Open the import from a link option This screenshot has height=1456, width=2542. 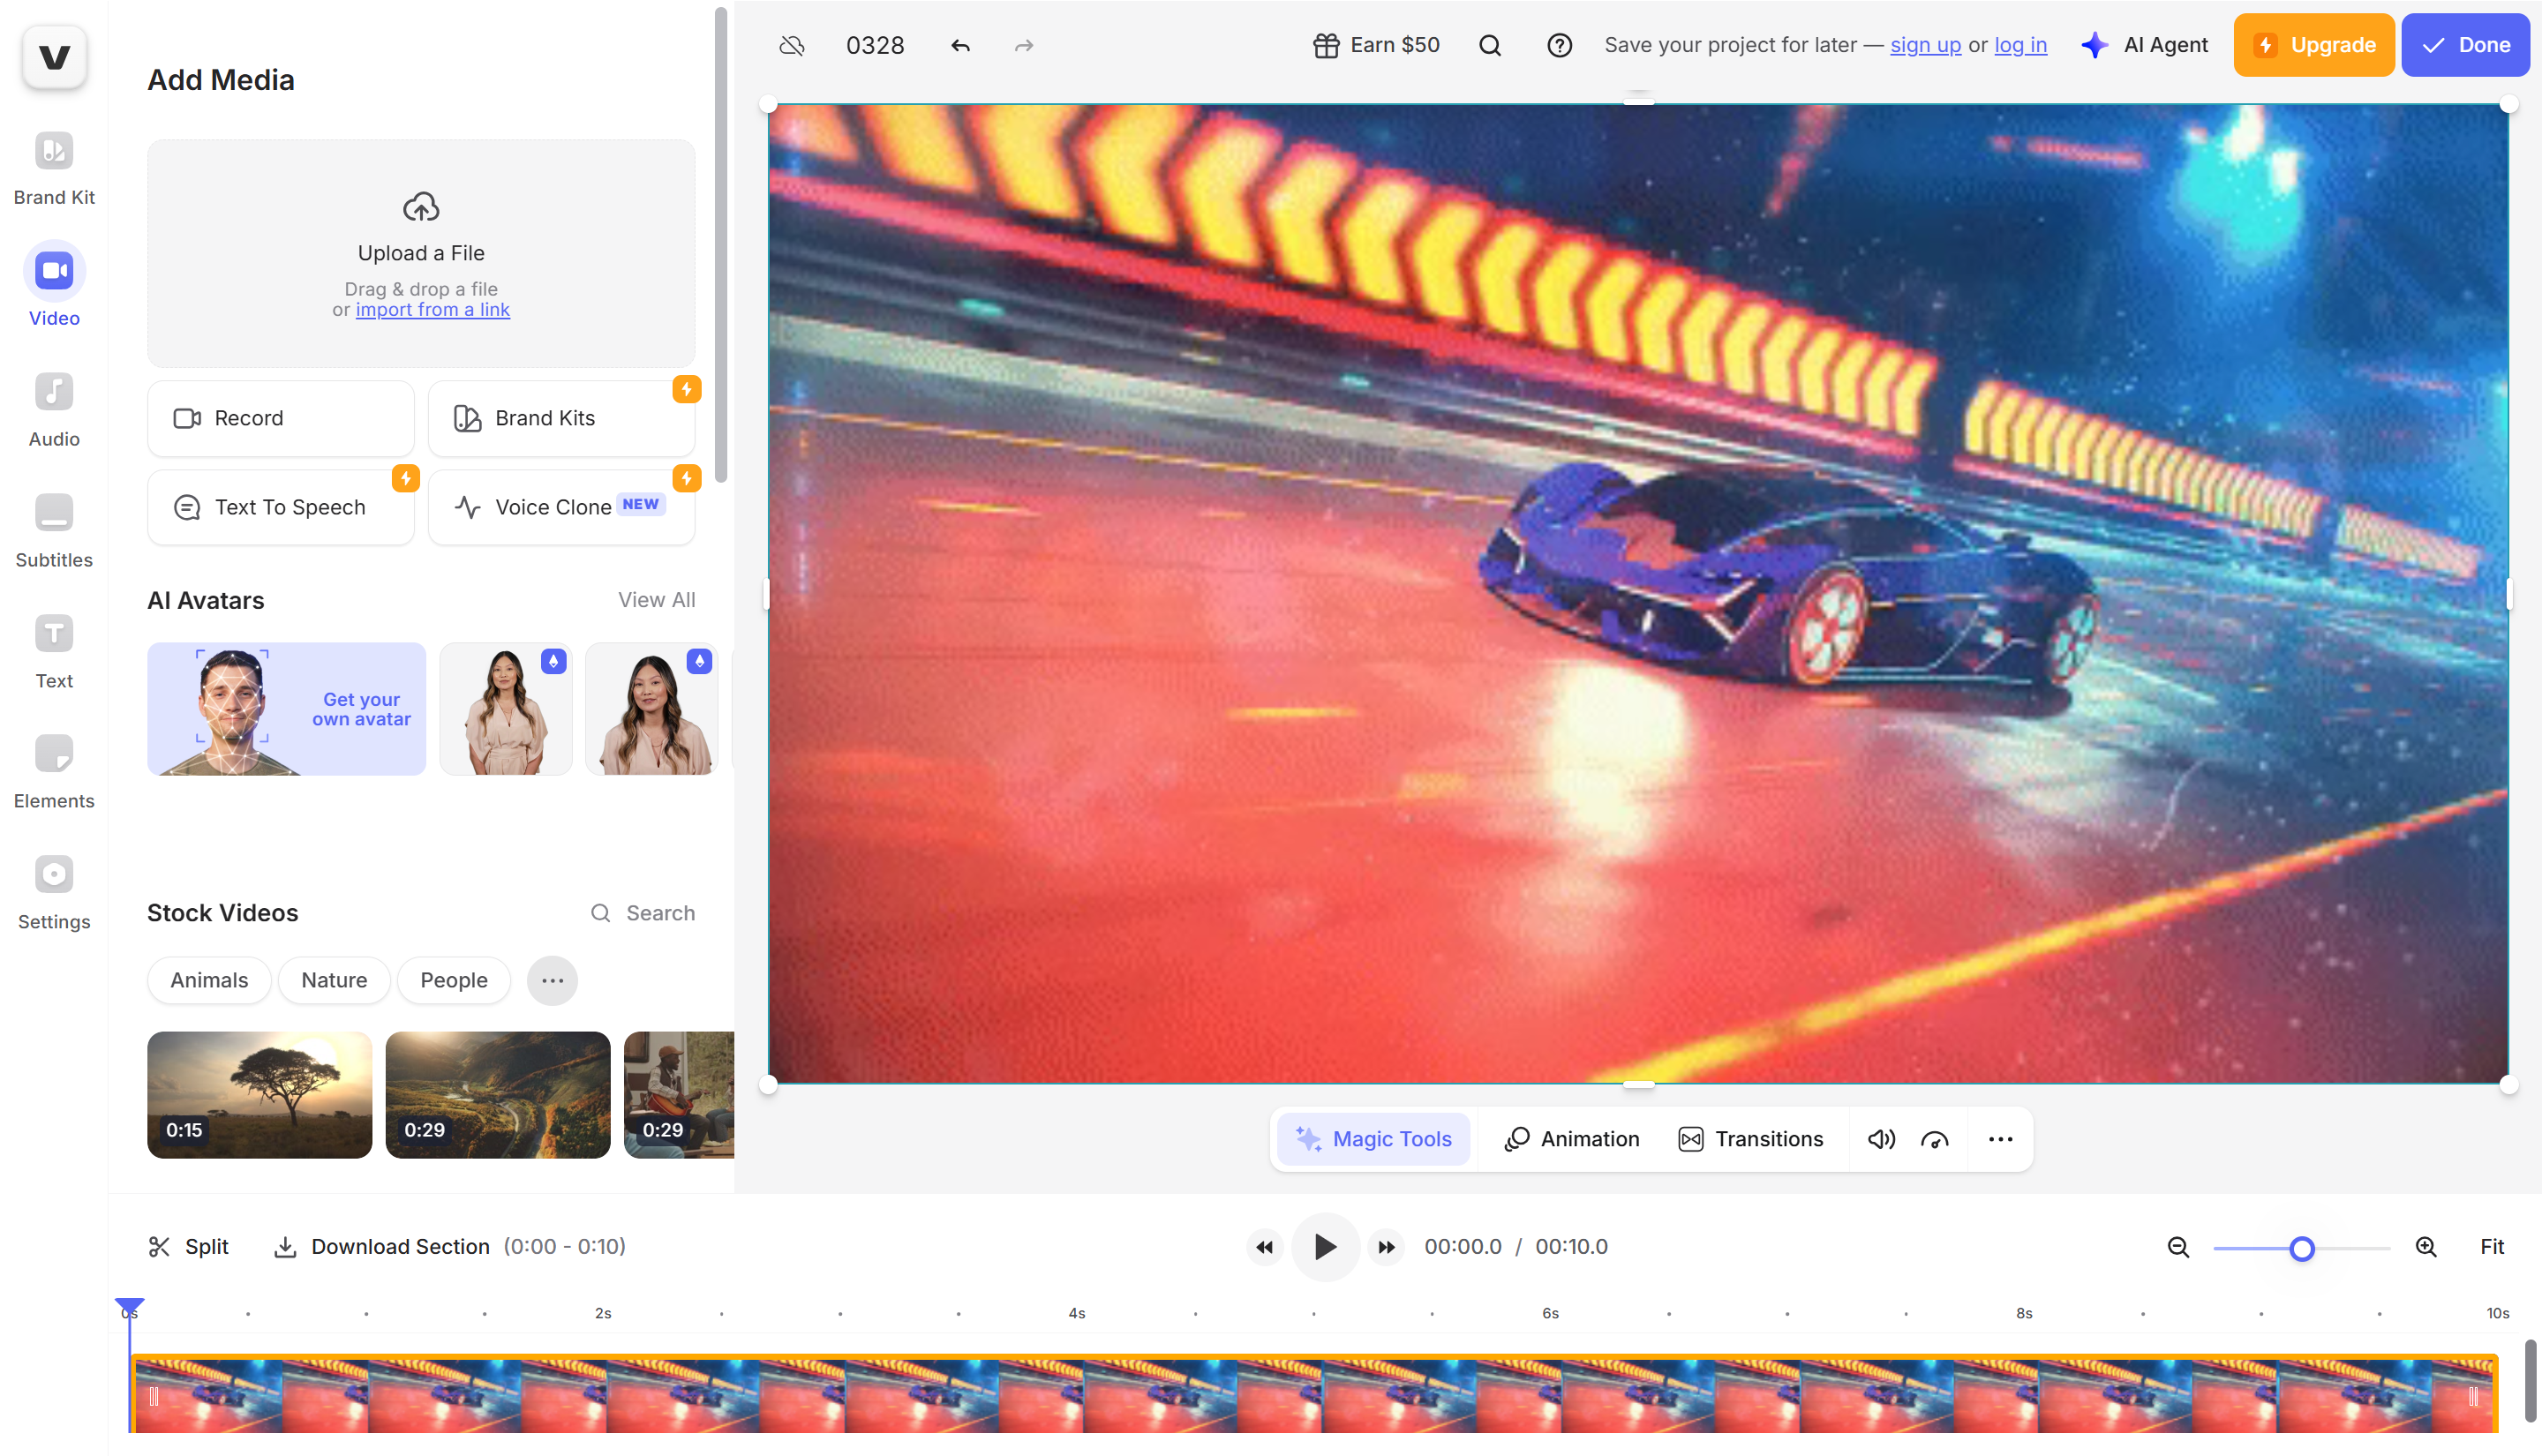tap(433, 310)
